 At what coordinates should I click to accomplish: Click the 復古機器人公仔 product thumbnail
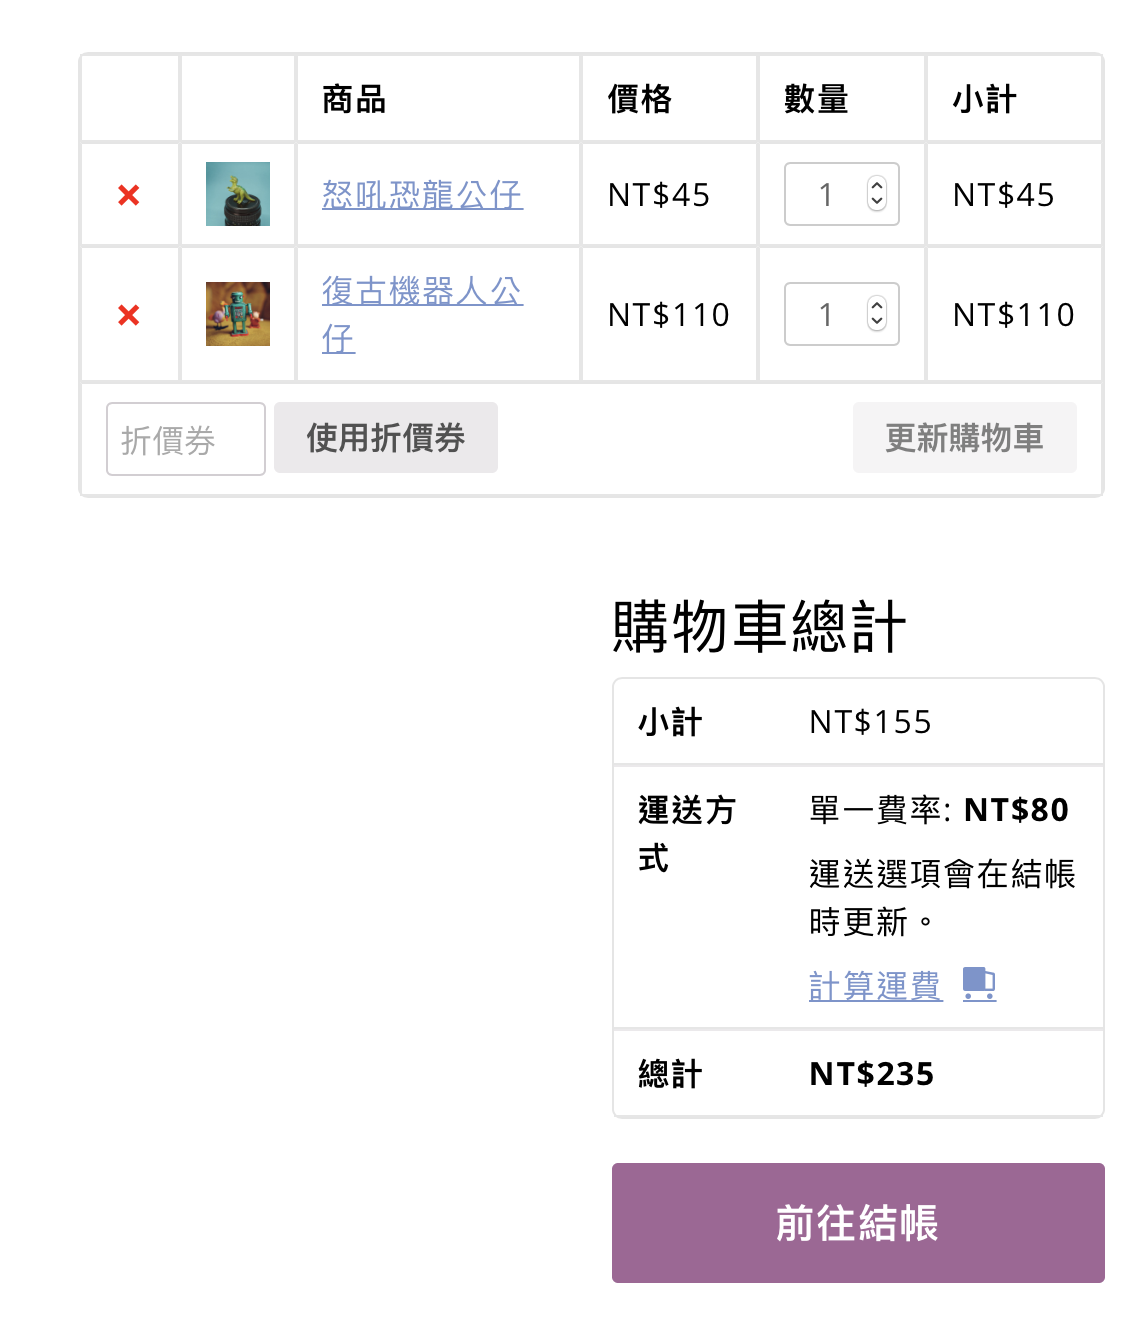238,314
